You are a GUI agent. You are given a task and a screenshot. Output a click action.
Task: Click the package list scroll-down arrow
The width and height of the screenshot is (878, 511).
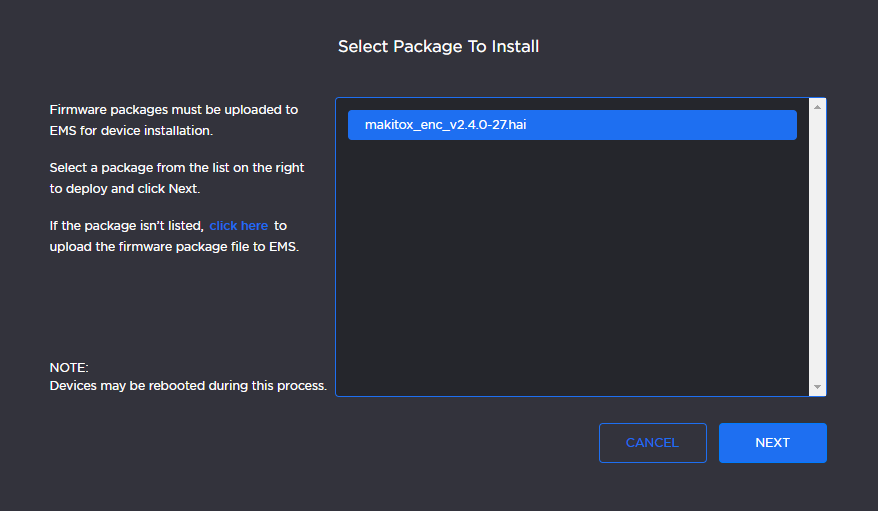click(x=817, y=387)
